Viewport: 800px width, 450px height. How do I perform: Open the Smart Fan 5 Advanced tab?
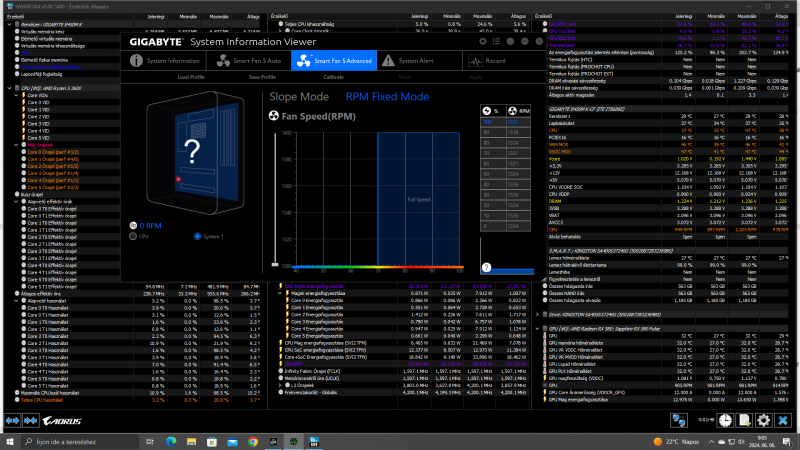[x=334, y=61]
